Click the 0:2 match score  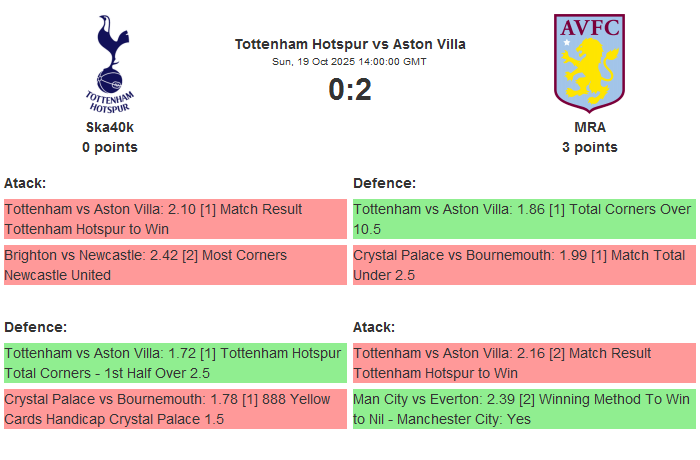pos(350,90)
